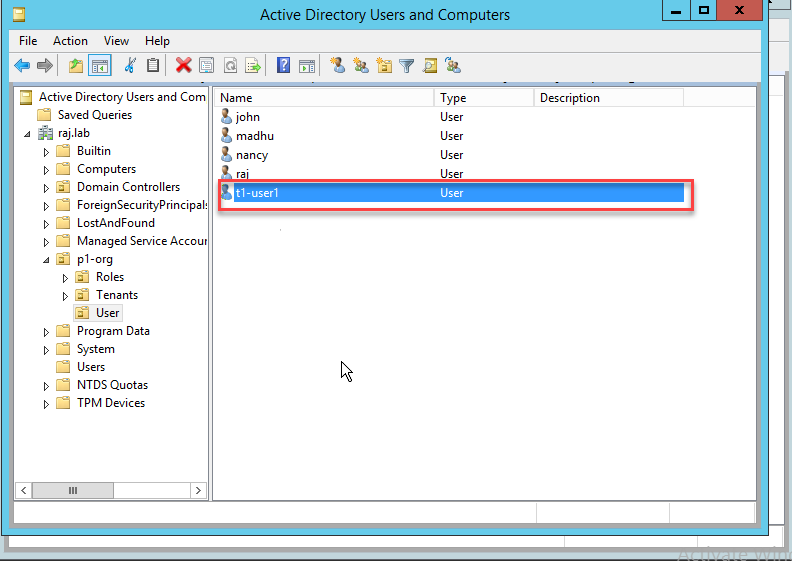Click the tree pane horizontal scrollbar thumb
792x561 pixels.
click(73, 490)
